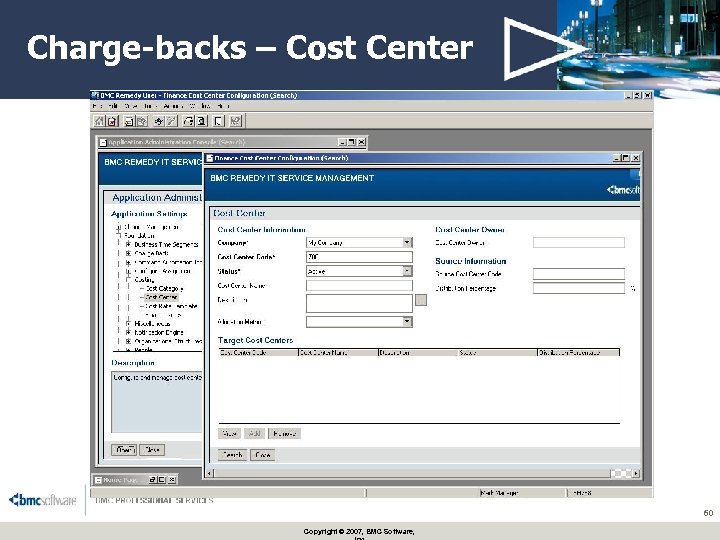Click the View button under Target Cost Centers
Viewport: 720px width, 540px height.
pyautogui.click(x=229, y=433)
